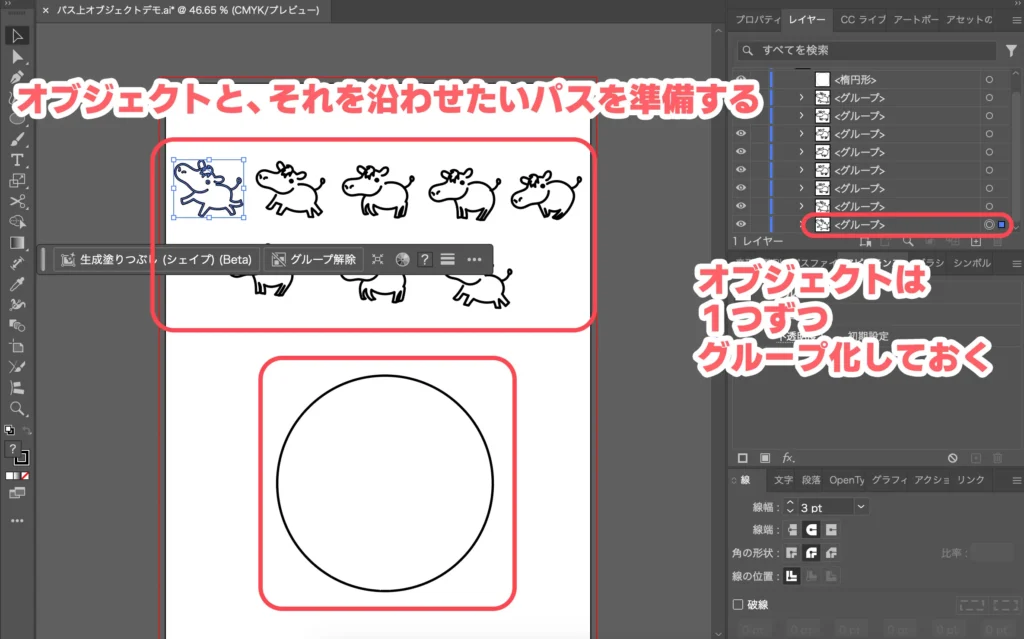
Task: Select the Zoom magnifier tool
Action: click(x=18, y=409)
